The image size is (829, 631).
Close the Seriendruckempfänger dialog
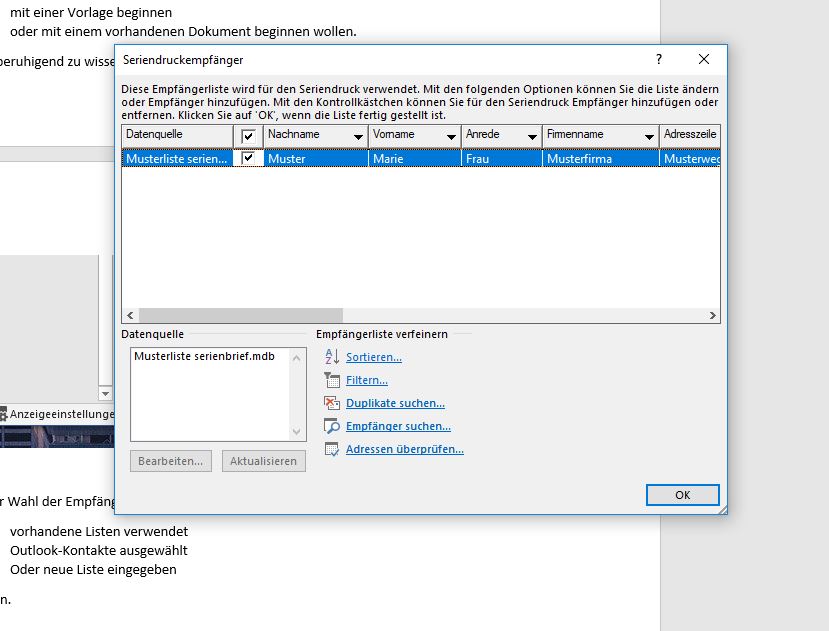pyautogui.click(x=704, y=60)
